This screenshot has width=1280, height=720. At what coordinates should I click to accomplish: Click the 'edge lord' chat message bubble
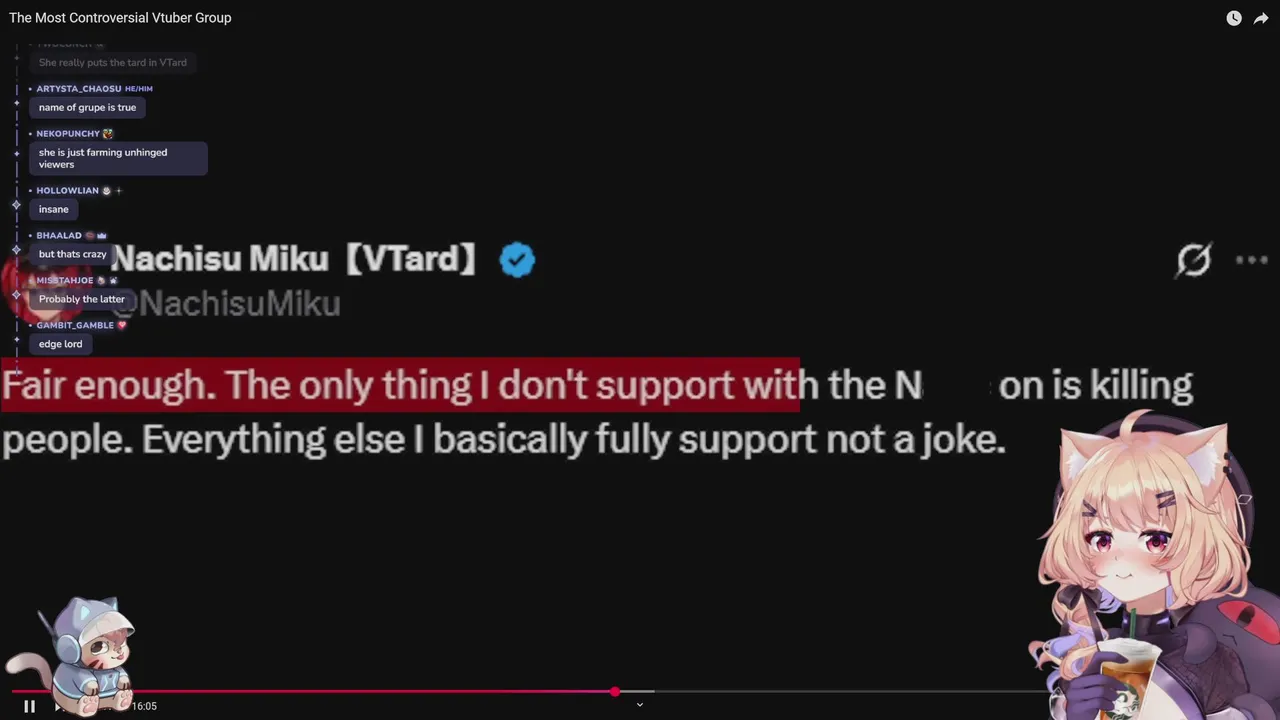(x=61, y=344)
